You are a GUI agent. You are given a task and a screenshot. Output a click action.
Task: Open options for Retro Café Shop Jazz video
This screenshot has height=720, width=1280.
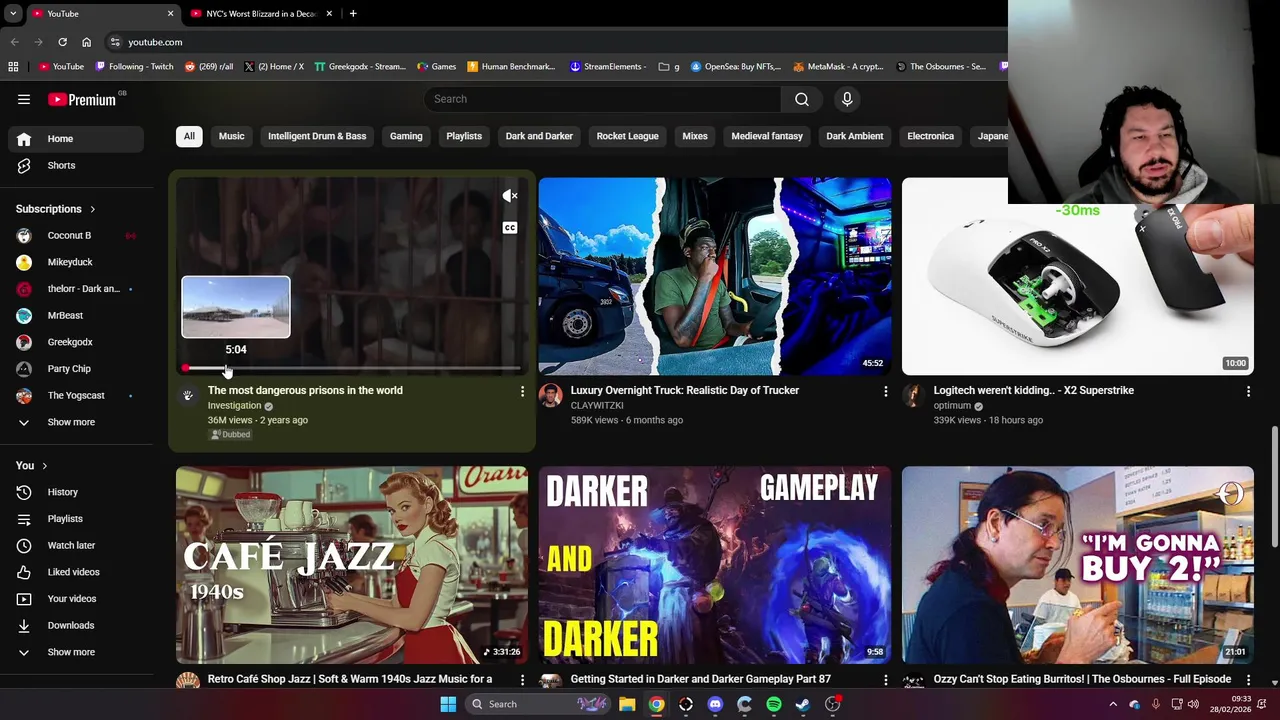pyautogui.click(x=522, y=679)
